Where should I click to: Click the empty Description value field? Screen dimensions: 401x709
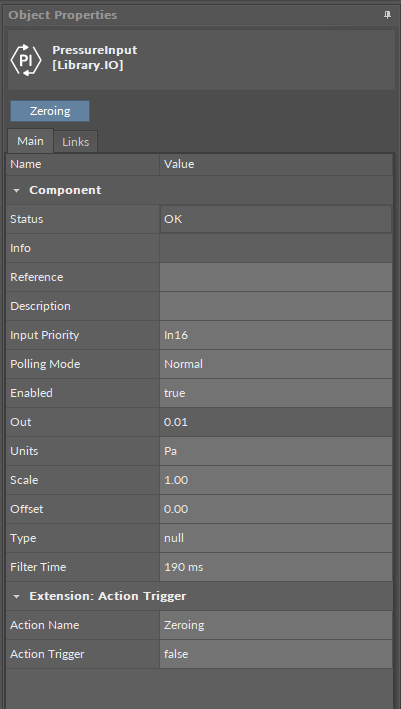click(276, 306)
